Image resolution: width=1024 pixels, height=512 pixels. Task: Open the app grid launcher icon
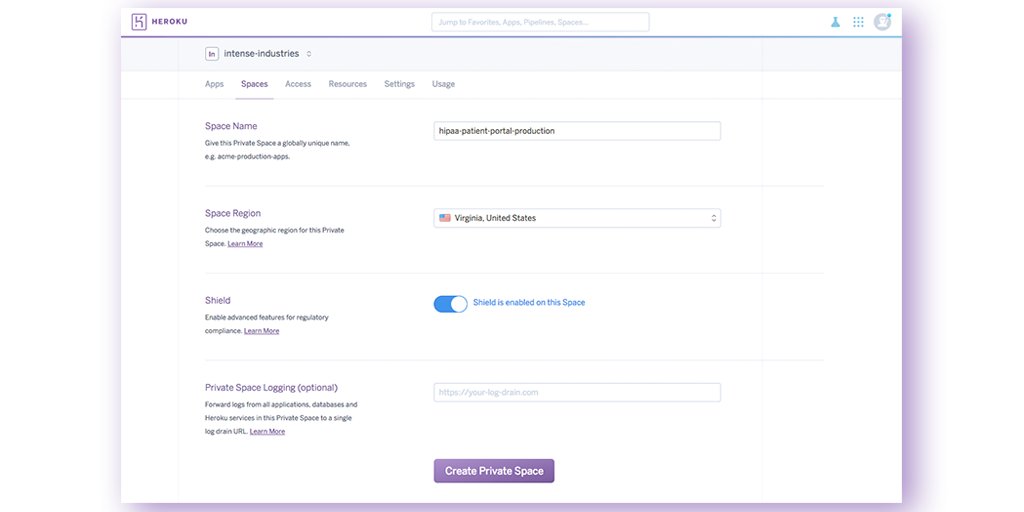pyautogui.click(x=858, y=22)
